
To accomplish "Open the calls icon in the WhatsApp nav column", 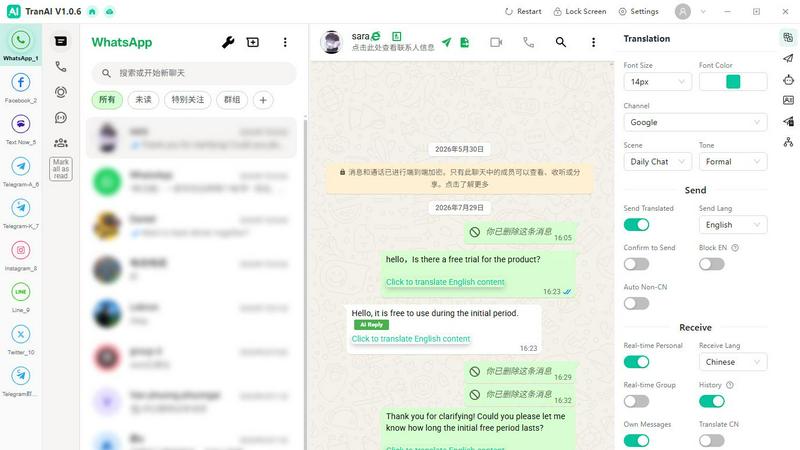I will 61,66.
